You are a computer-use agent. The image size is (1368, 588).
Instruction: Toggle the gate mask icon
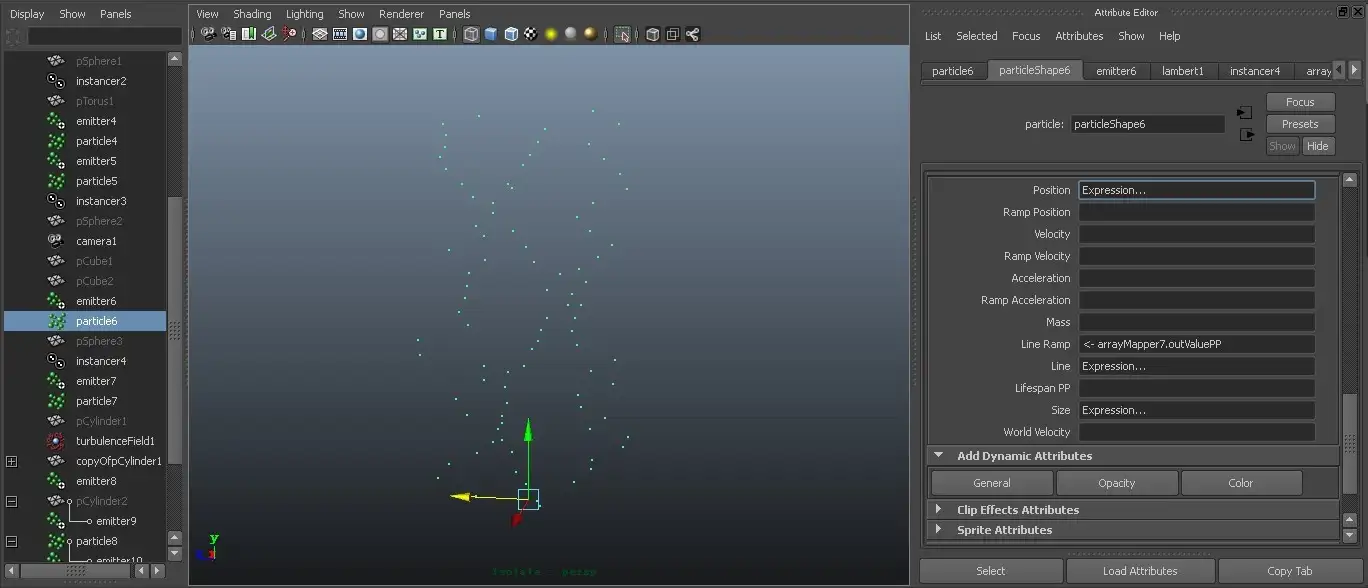380,34
